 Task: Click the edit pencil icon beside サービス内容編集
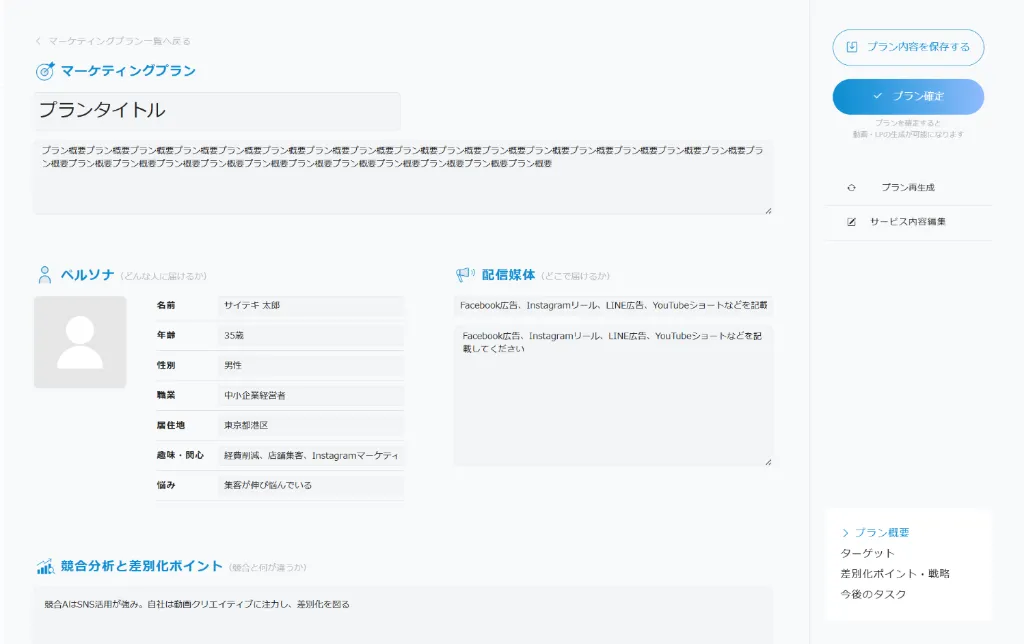tap(852, 221)
